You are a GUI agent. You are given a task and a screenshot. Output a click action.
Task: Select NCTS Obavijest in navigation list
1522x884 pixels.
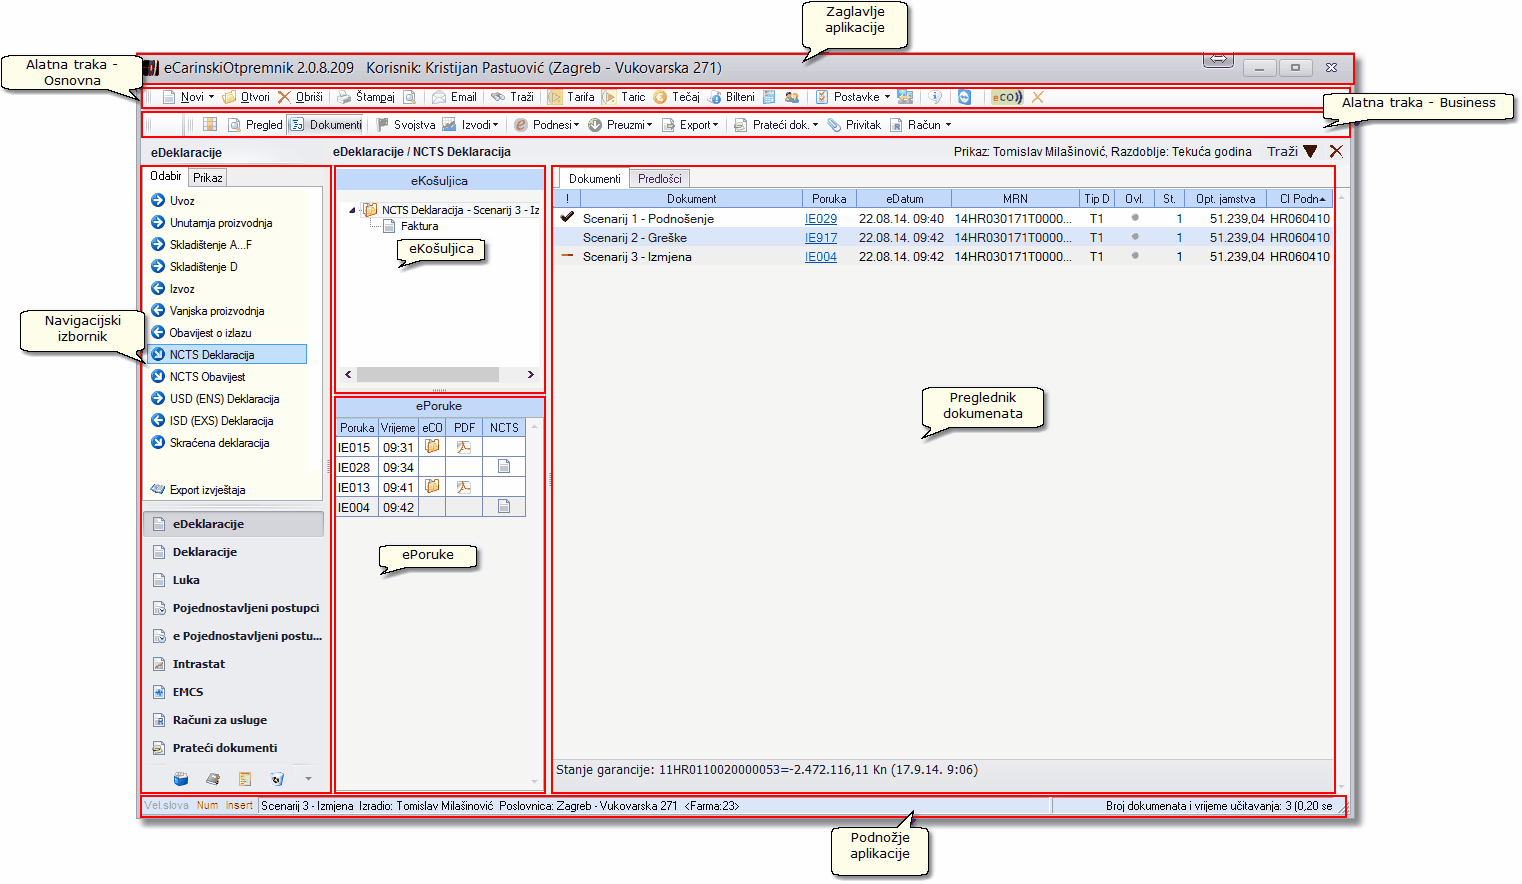(x=207, y=377)
